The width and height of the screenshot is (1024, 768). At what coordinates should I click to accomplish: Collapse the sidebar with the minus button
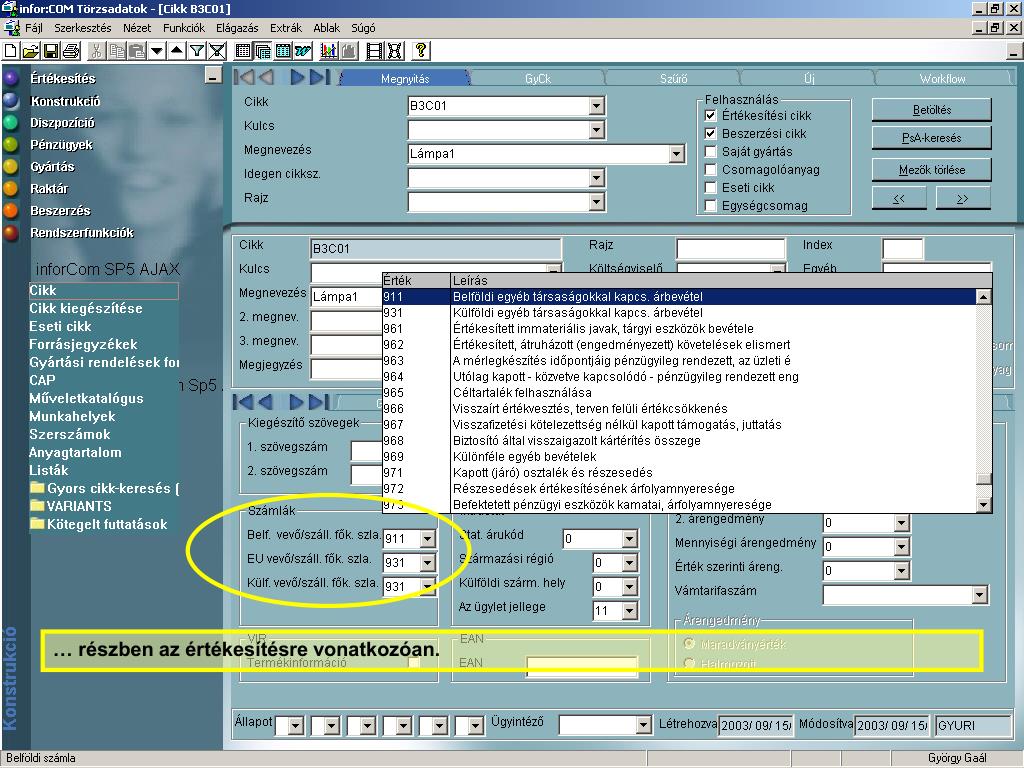(213, 76)
